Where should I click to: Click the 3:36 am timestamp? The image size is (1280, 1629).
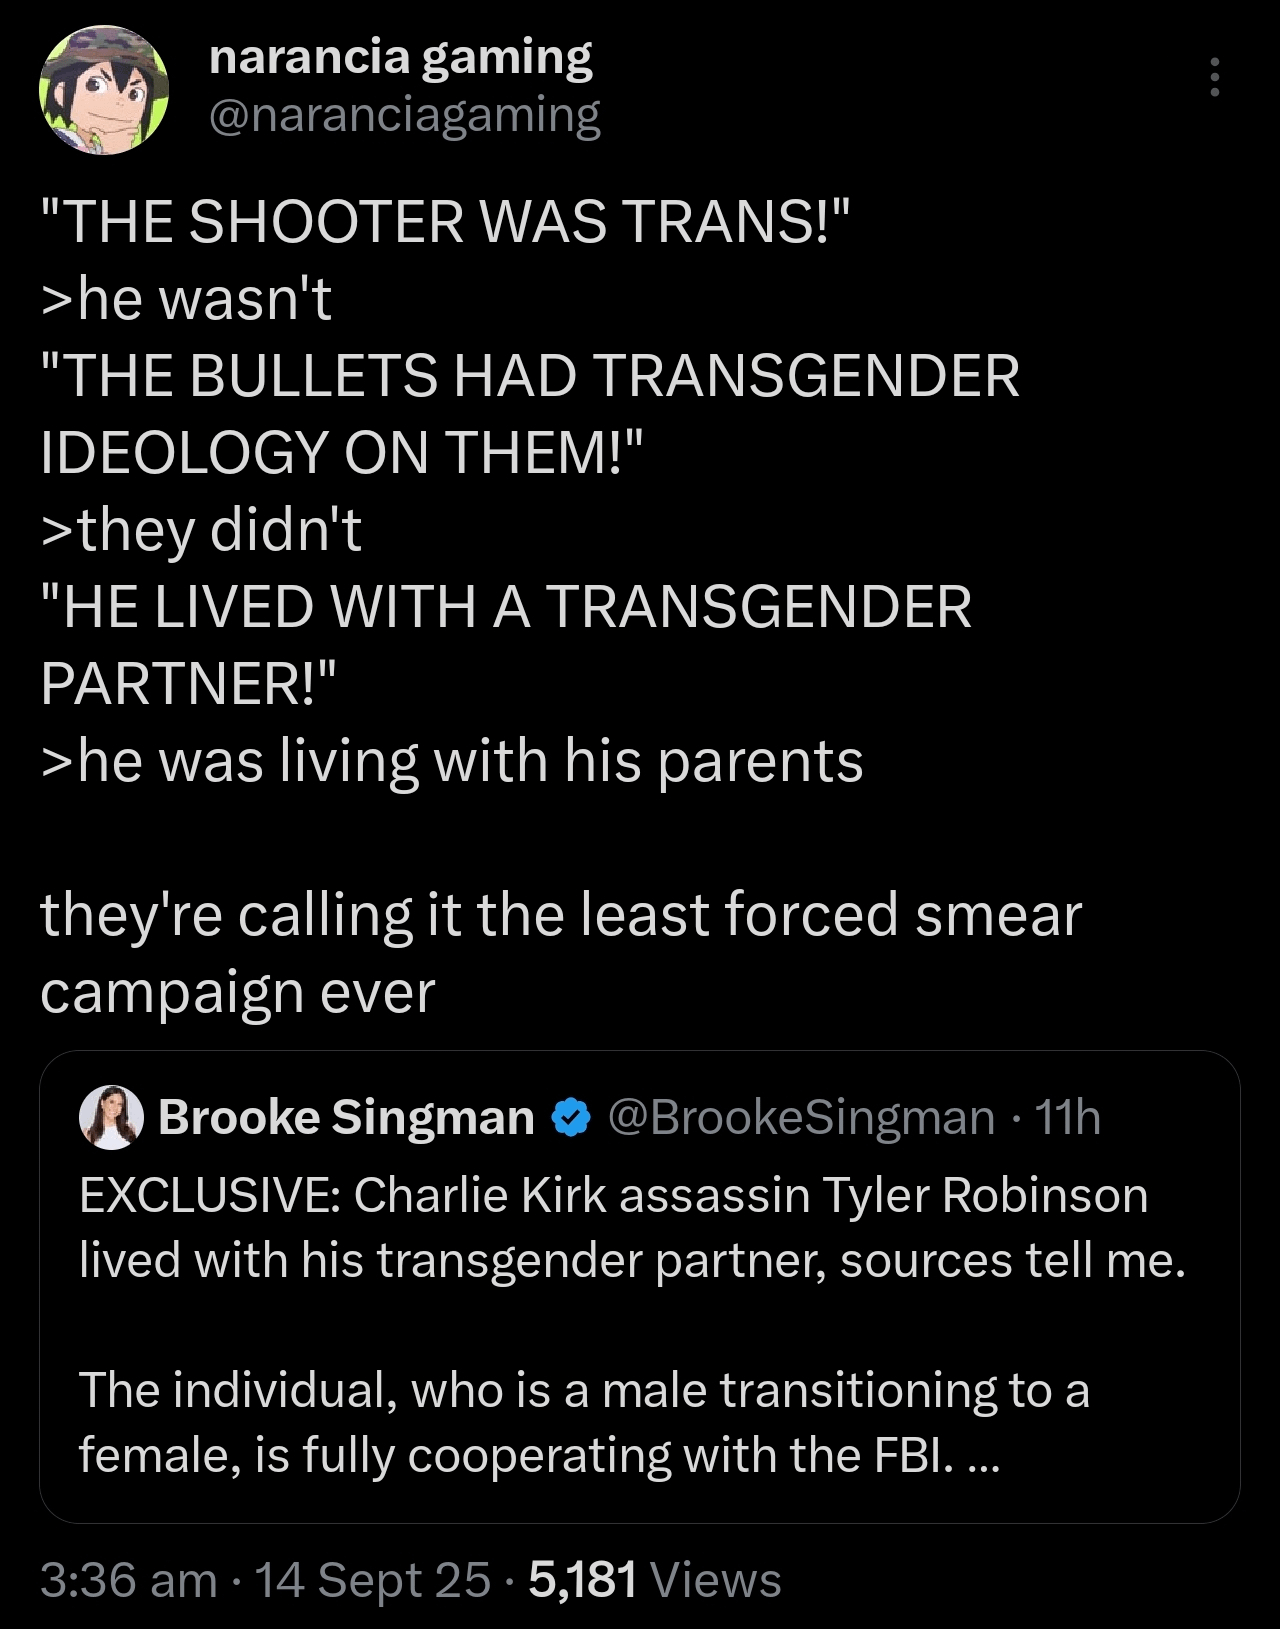(x=129, y=1581)
